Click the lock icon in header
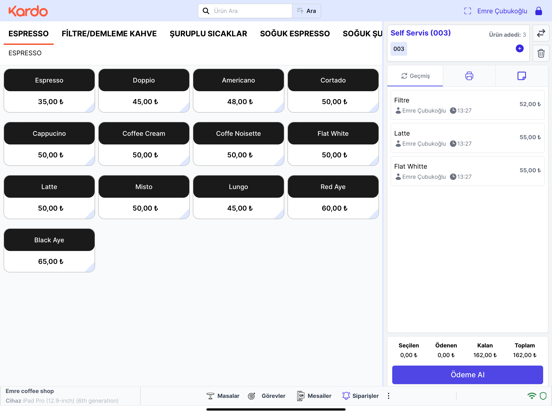 [539, 11]
